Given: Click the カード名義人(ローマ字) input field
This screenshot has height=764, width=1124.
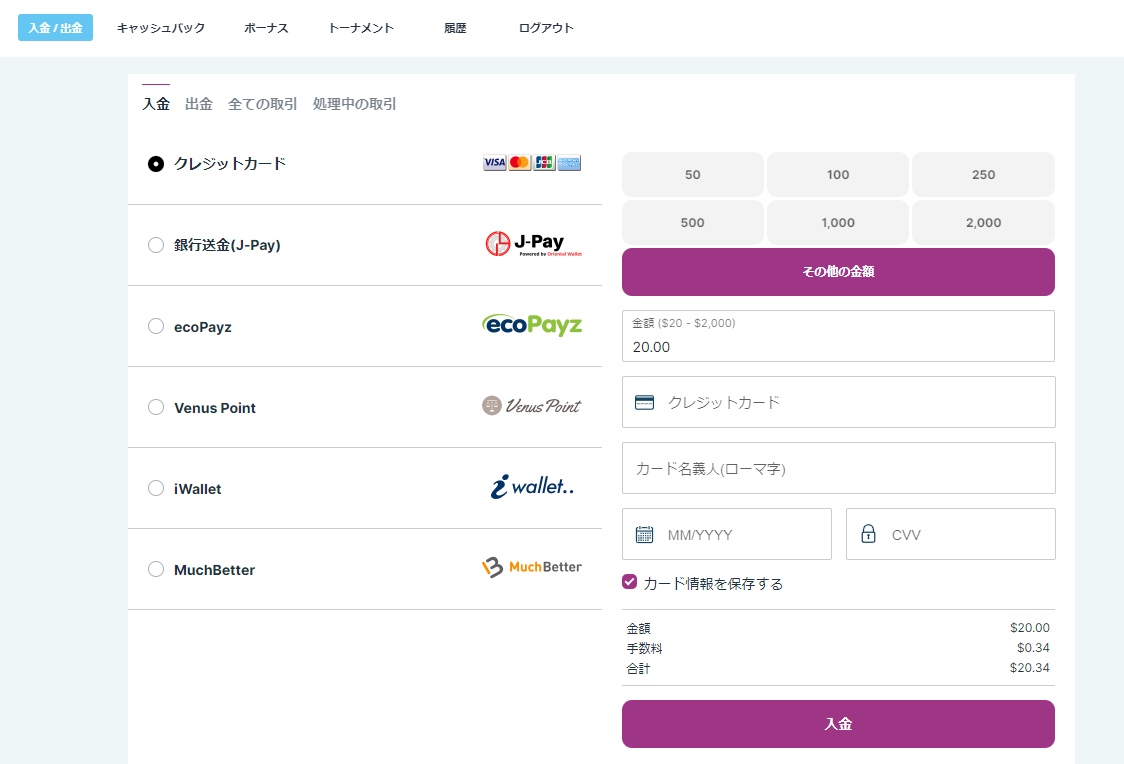Looking at the screenshot, I should (838, 468).
